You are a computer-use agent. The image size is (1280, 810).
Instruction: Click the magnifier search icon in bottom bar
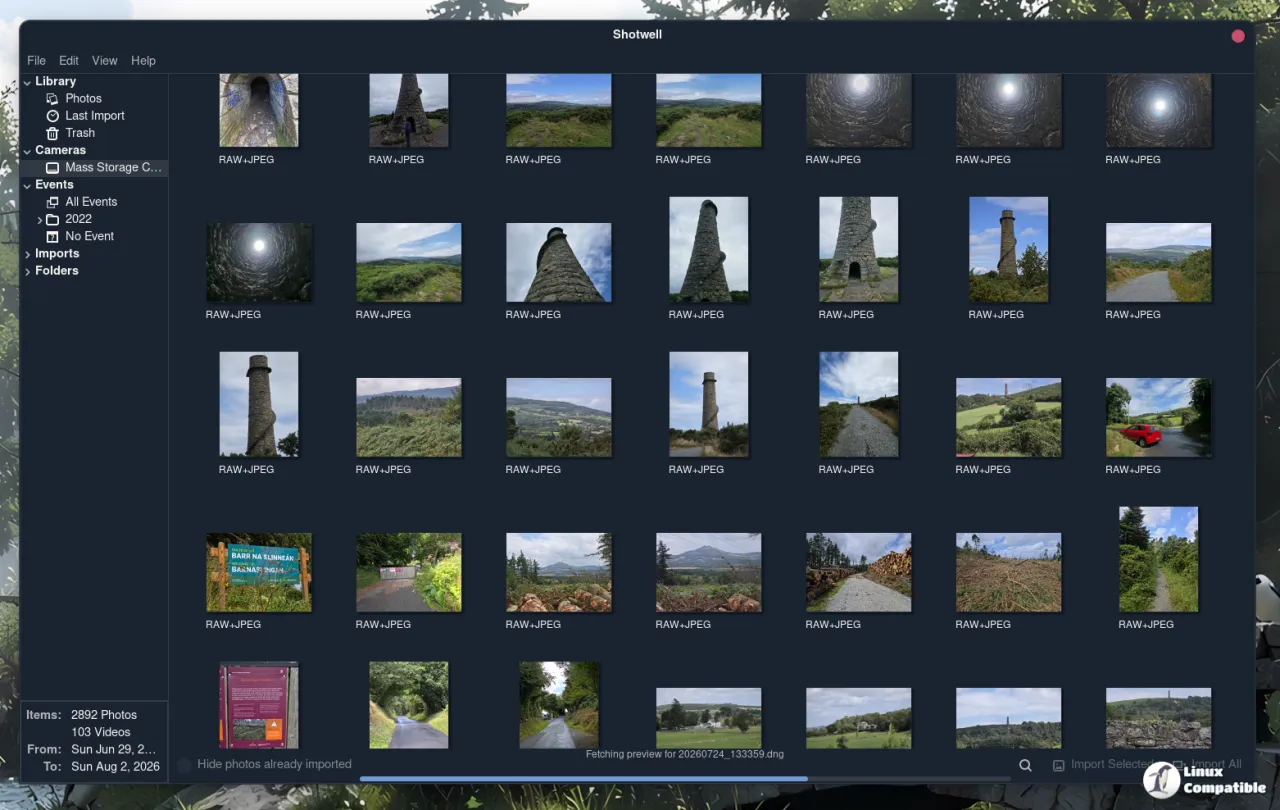1025,765
